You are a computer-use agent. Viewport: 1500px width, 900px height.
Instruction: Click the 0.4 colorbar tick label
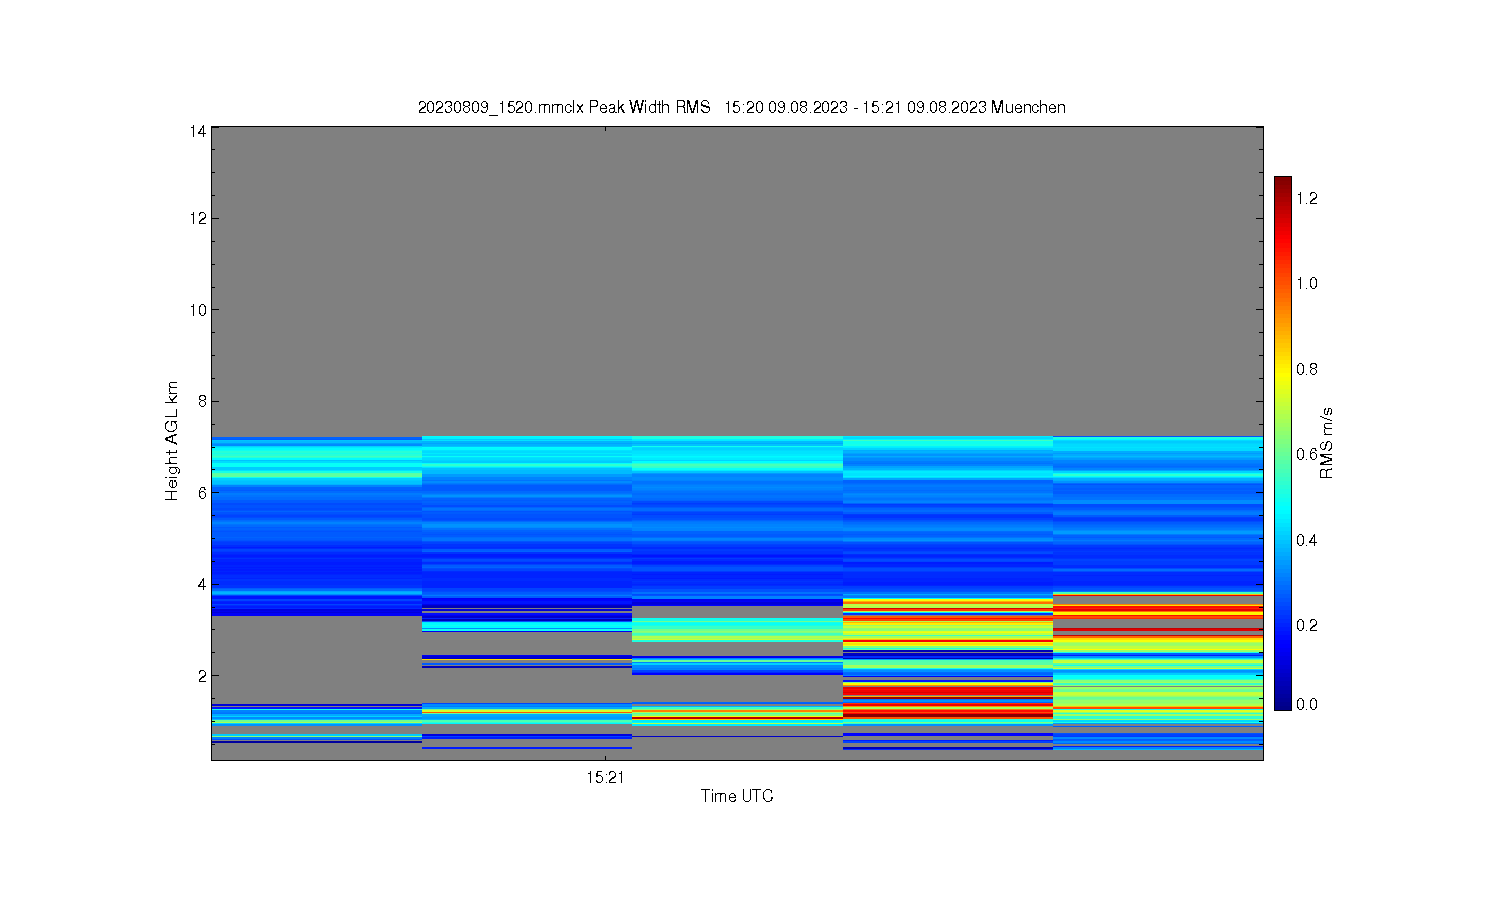coord(1306,540)
